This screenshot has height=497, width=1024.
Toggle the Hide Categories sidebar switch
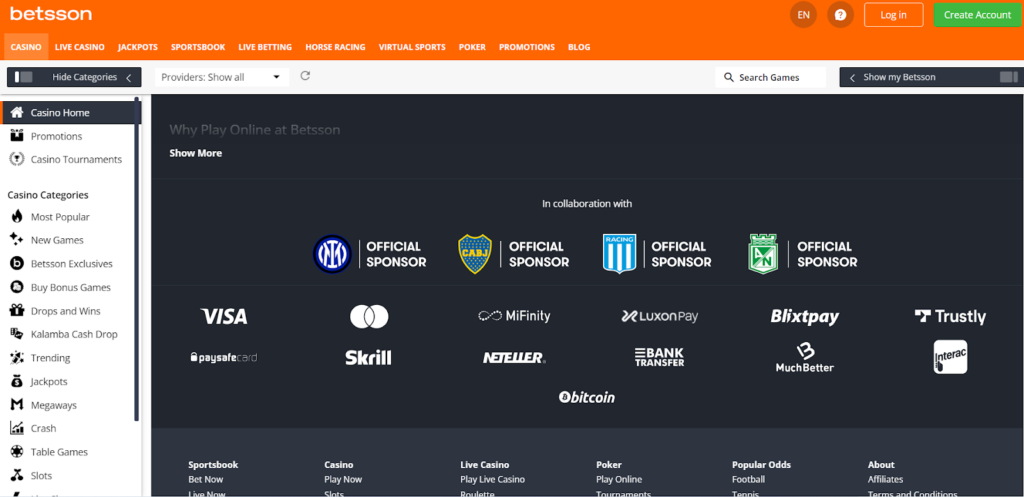click(x=24, y=77)
